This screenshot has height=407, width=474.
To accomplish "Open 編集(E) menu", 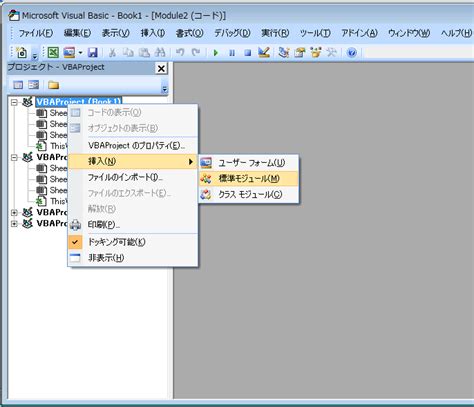I will click(77, 33).
